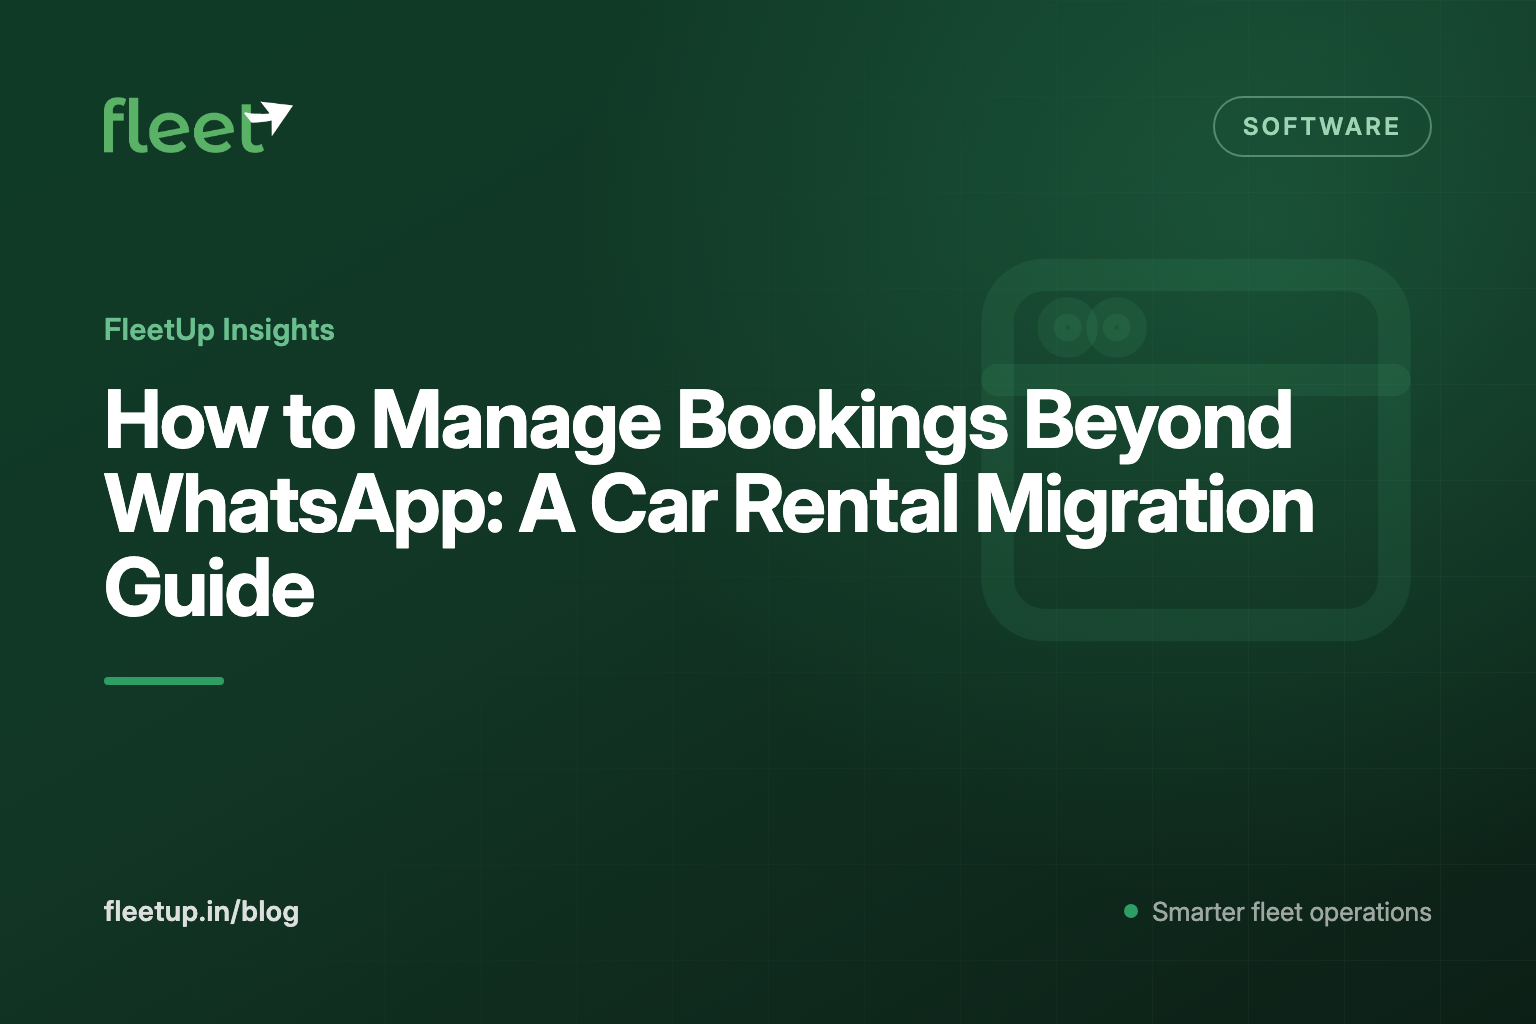Select the SOFTWARE category badge
The image size is (1536, 1024).
pos(1322,126)
